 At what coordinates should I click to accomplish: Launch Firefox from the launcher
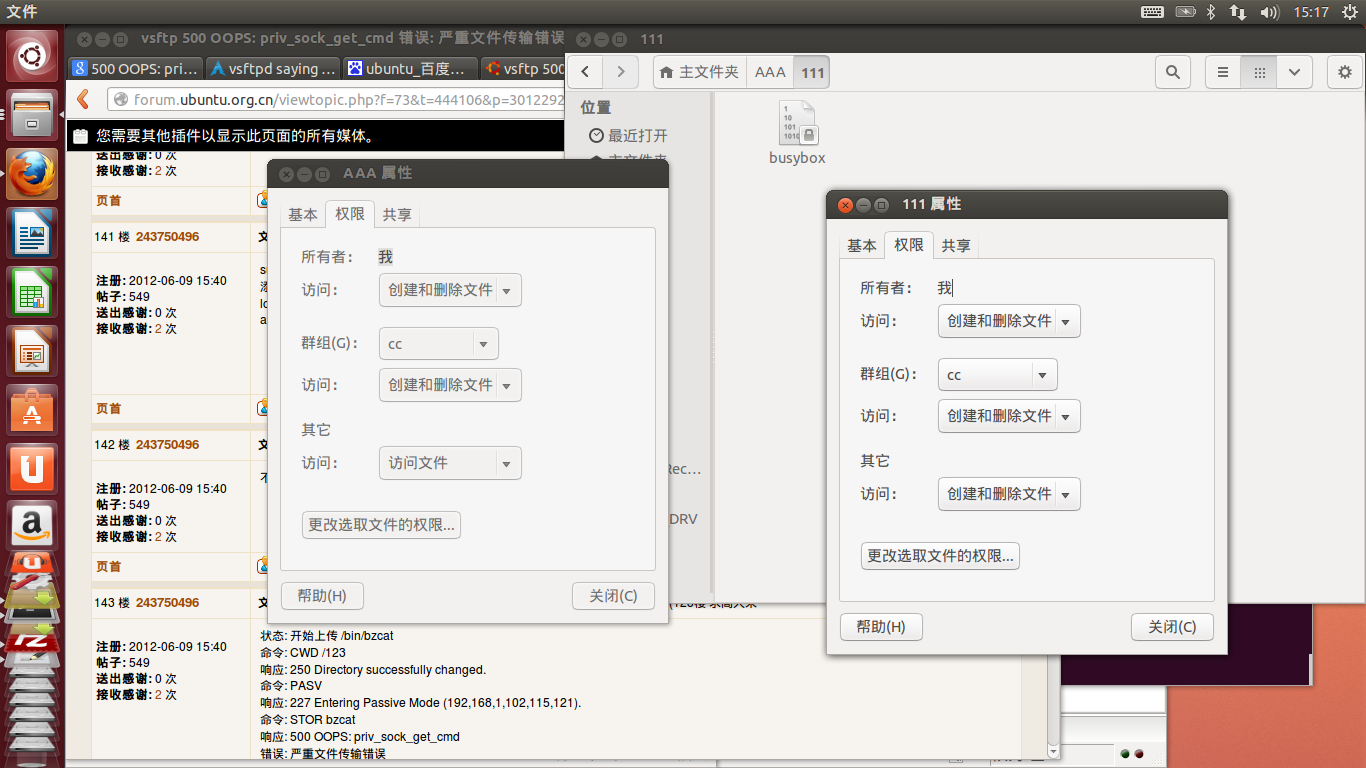tap(33, 174)
